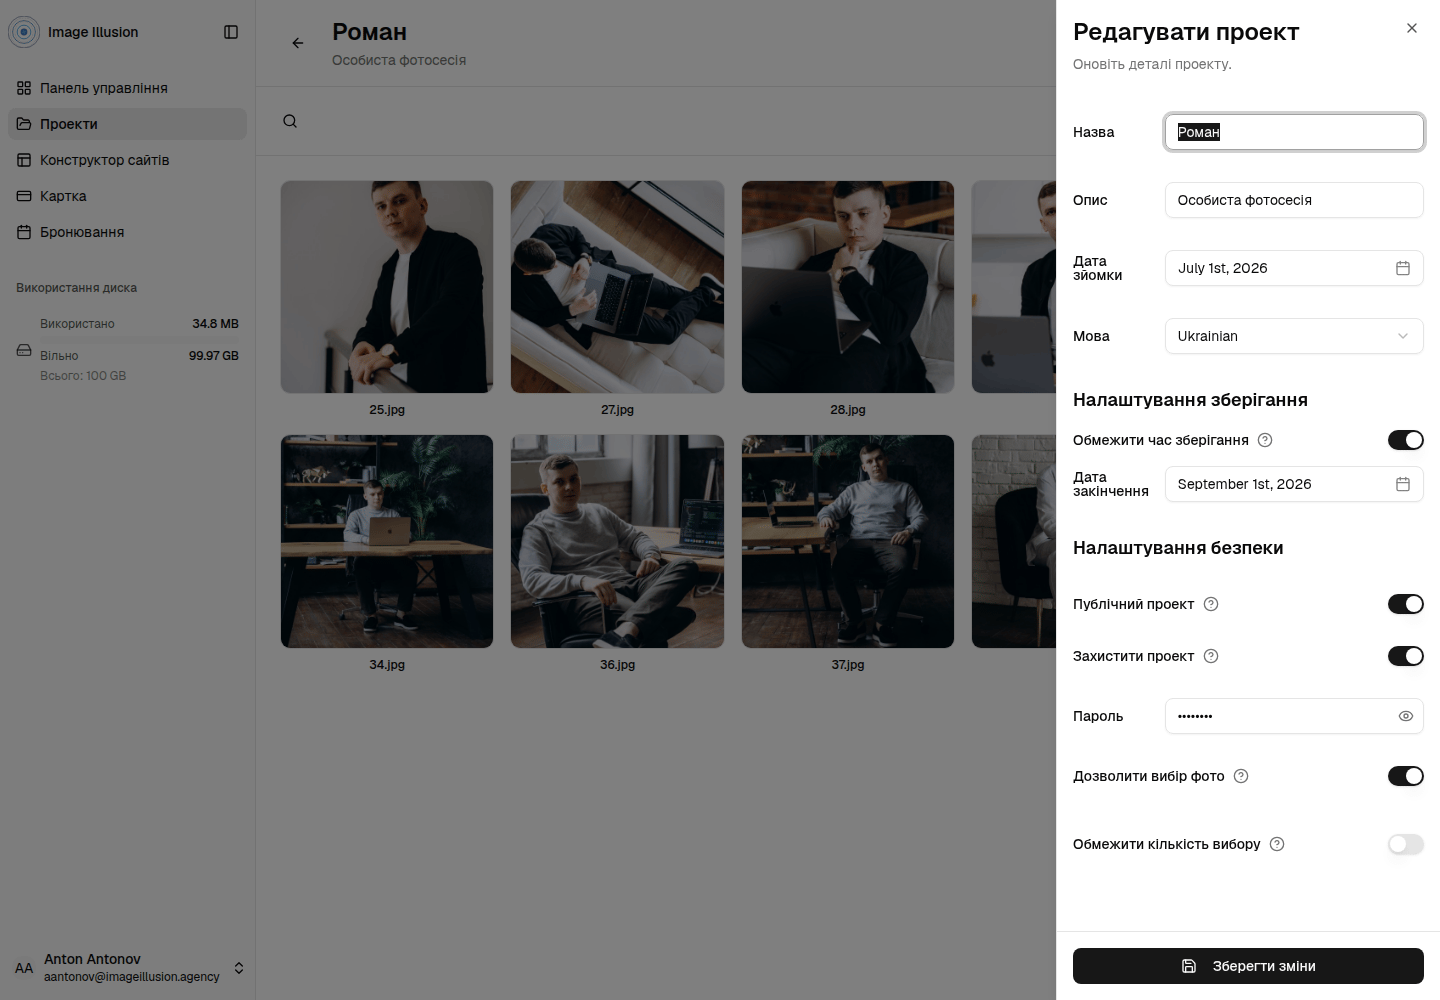Viewport: 1440px width, 1000px height.
Task: Click the Налаштування зберігання heading
Action: tap(1190, 400)
